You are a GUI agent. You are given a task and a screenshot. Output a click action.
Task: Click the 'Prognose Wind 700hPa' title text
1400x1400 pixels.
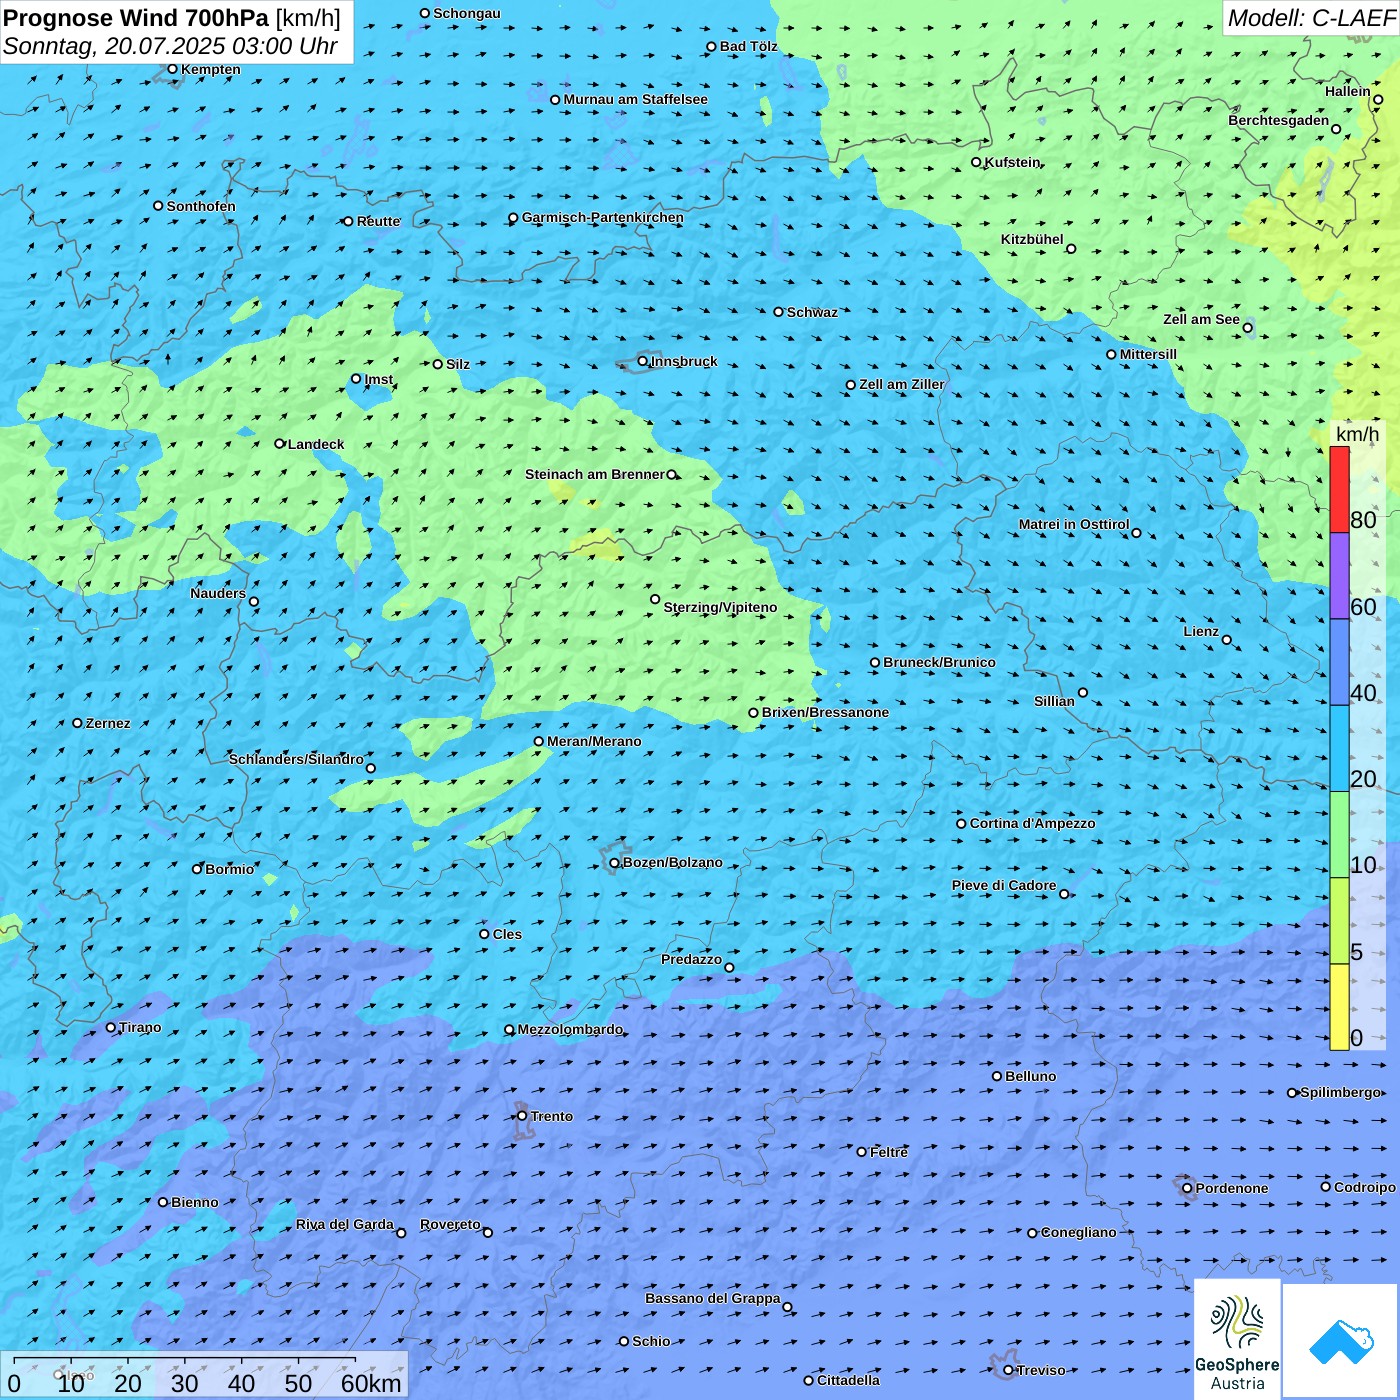tap(136, 18)
